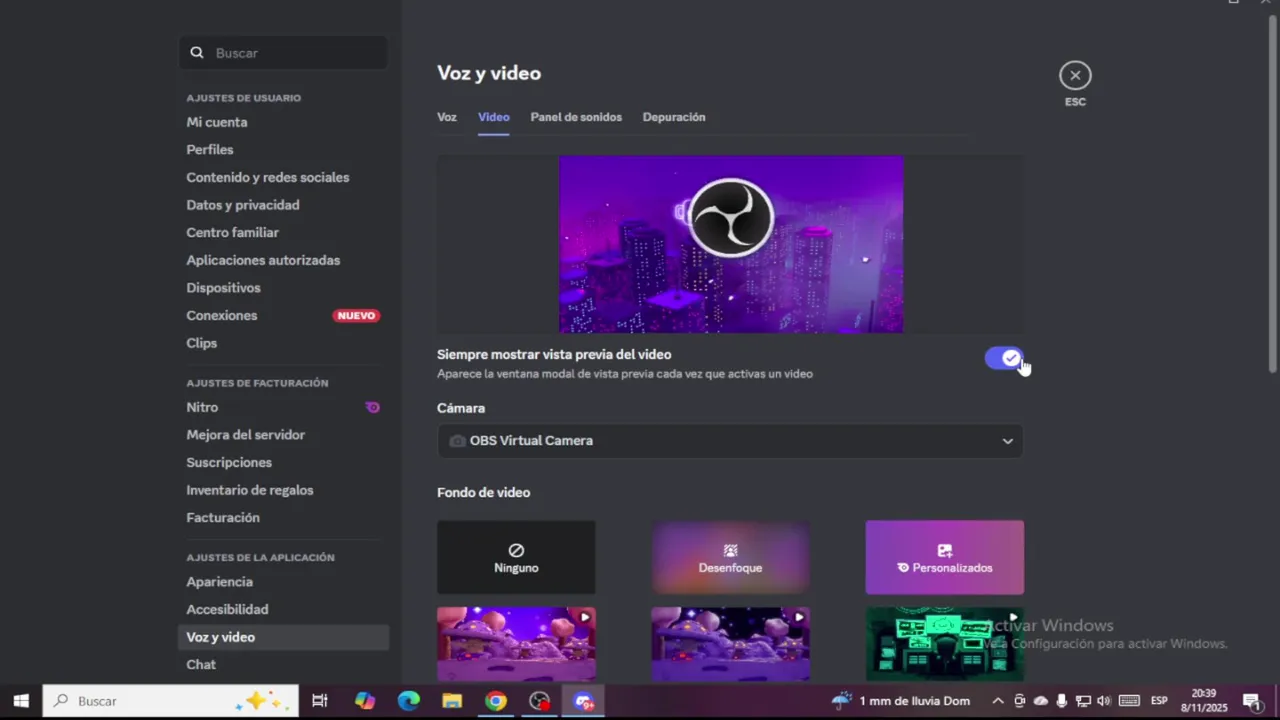Click the ESP language indicator
1280x720 pixels.
point(1159,701)
